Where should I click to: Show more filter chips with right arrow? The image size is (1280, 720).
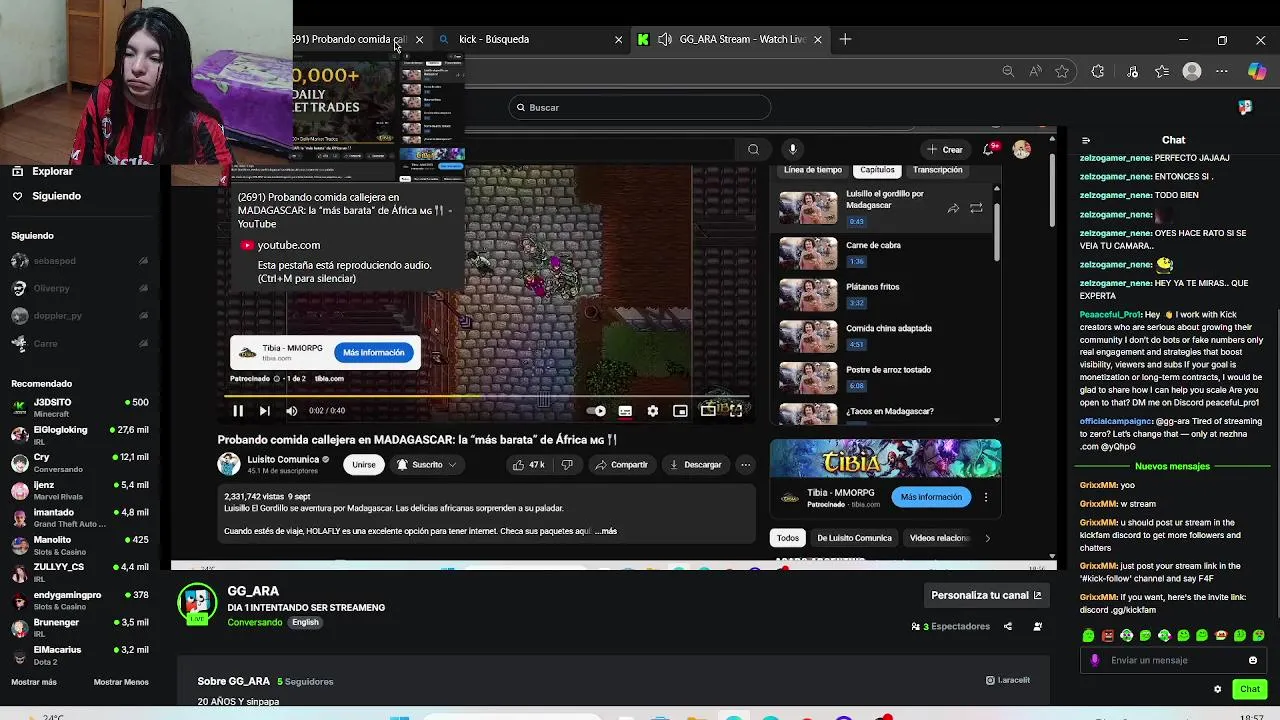pyautogui.click(x=987, y=538)
